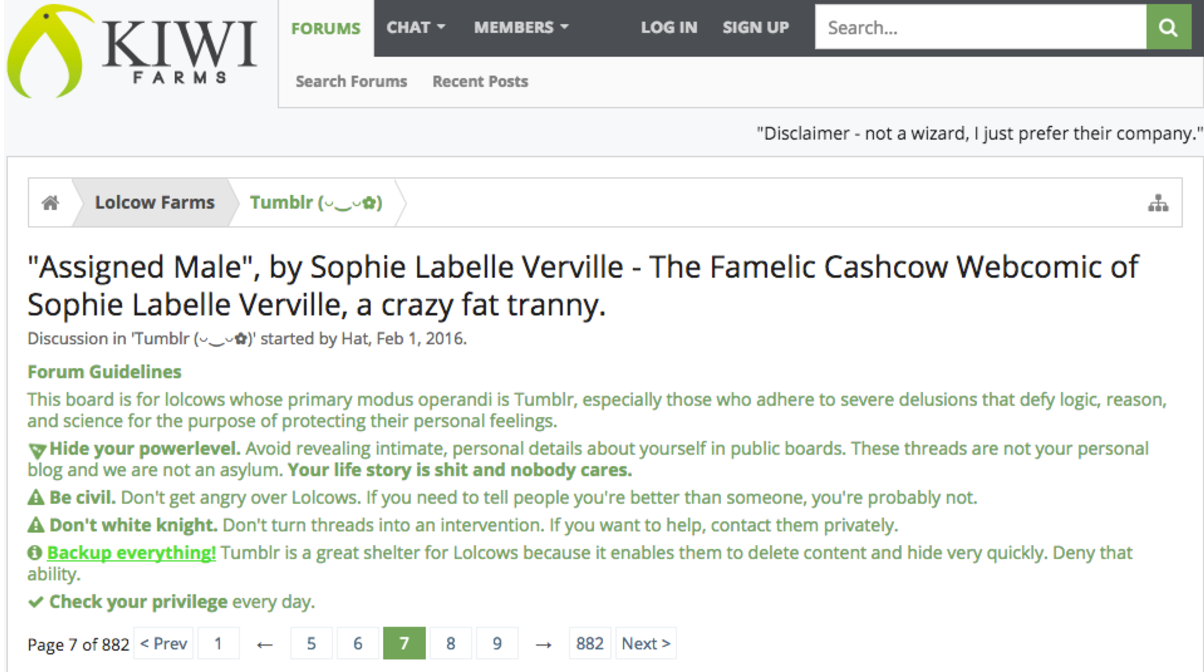Viewport: 1204px width, 672px height.
Task: Open Recent Posts link
Action: [480, 82]
